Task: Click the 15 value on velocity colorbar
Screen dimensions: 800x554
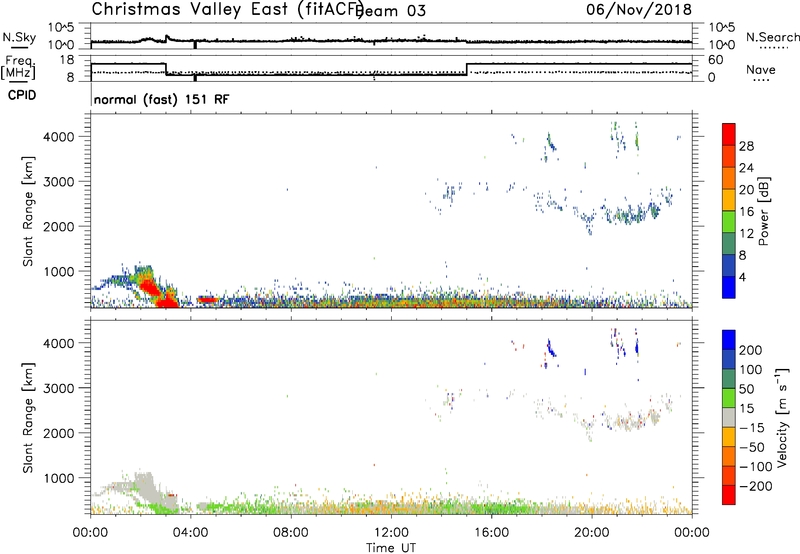Action: coord(746,409)
